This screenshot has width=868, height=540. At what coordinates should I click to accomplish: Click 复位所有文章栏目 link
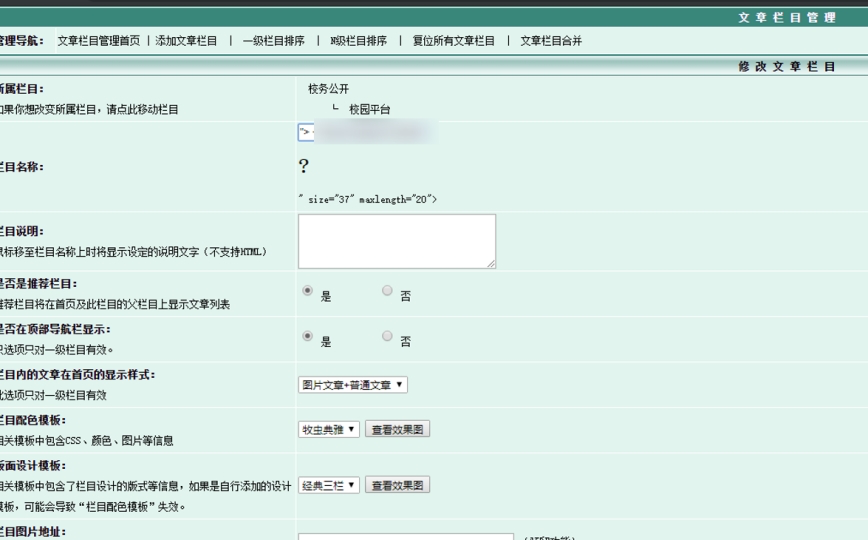point(453,41)
